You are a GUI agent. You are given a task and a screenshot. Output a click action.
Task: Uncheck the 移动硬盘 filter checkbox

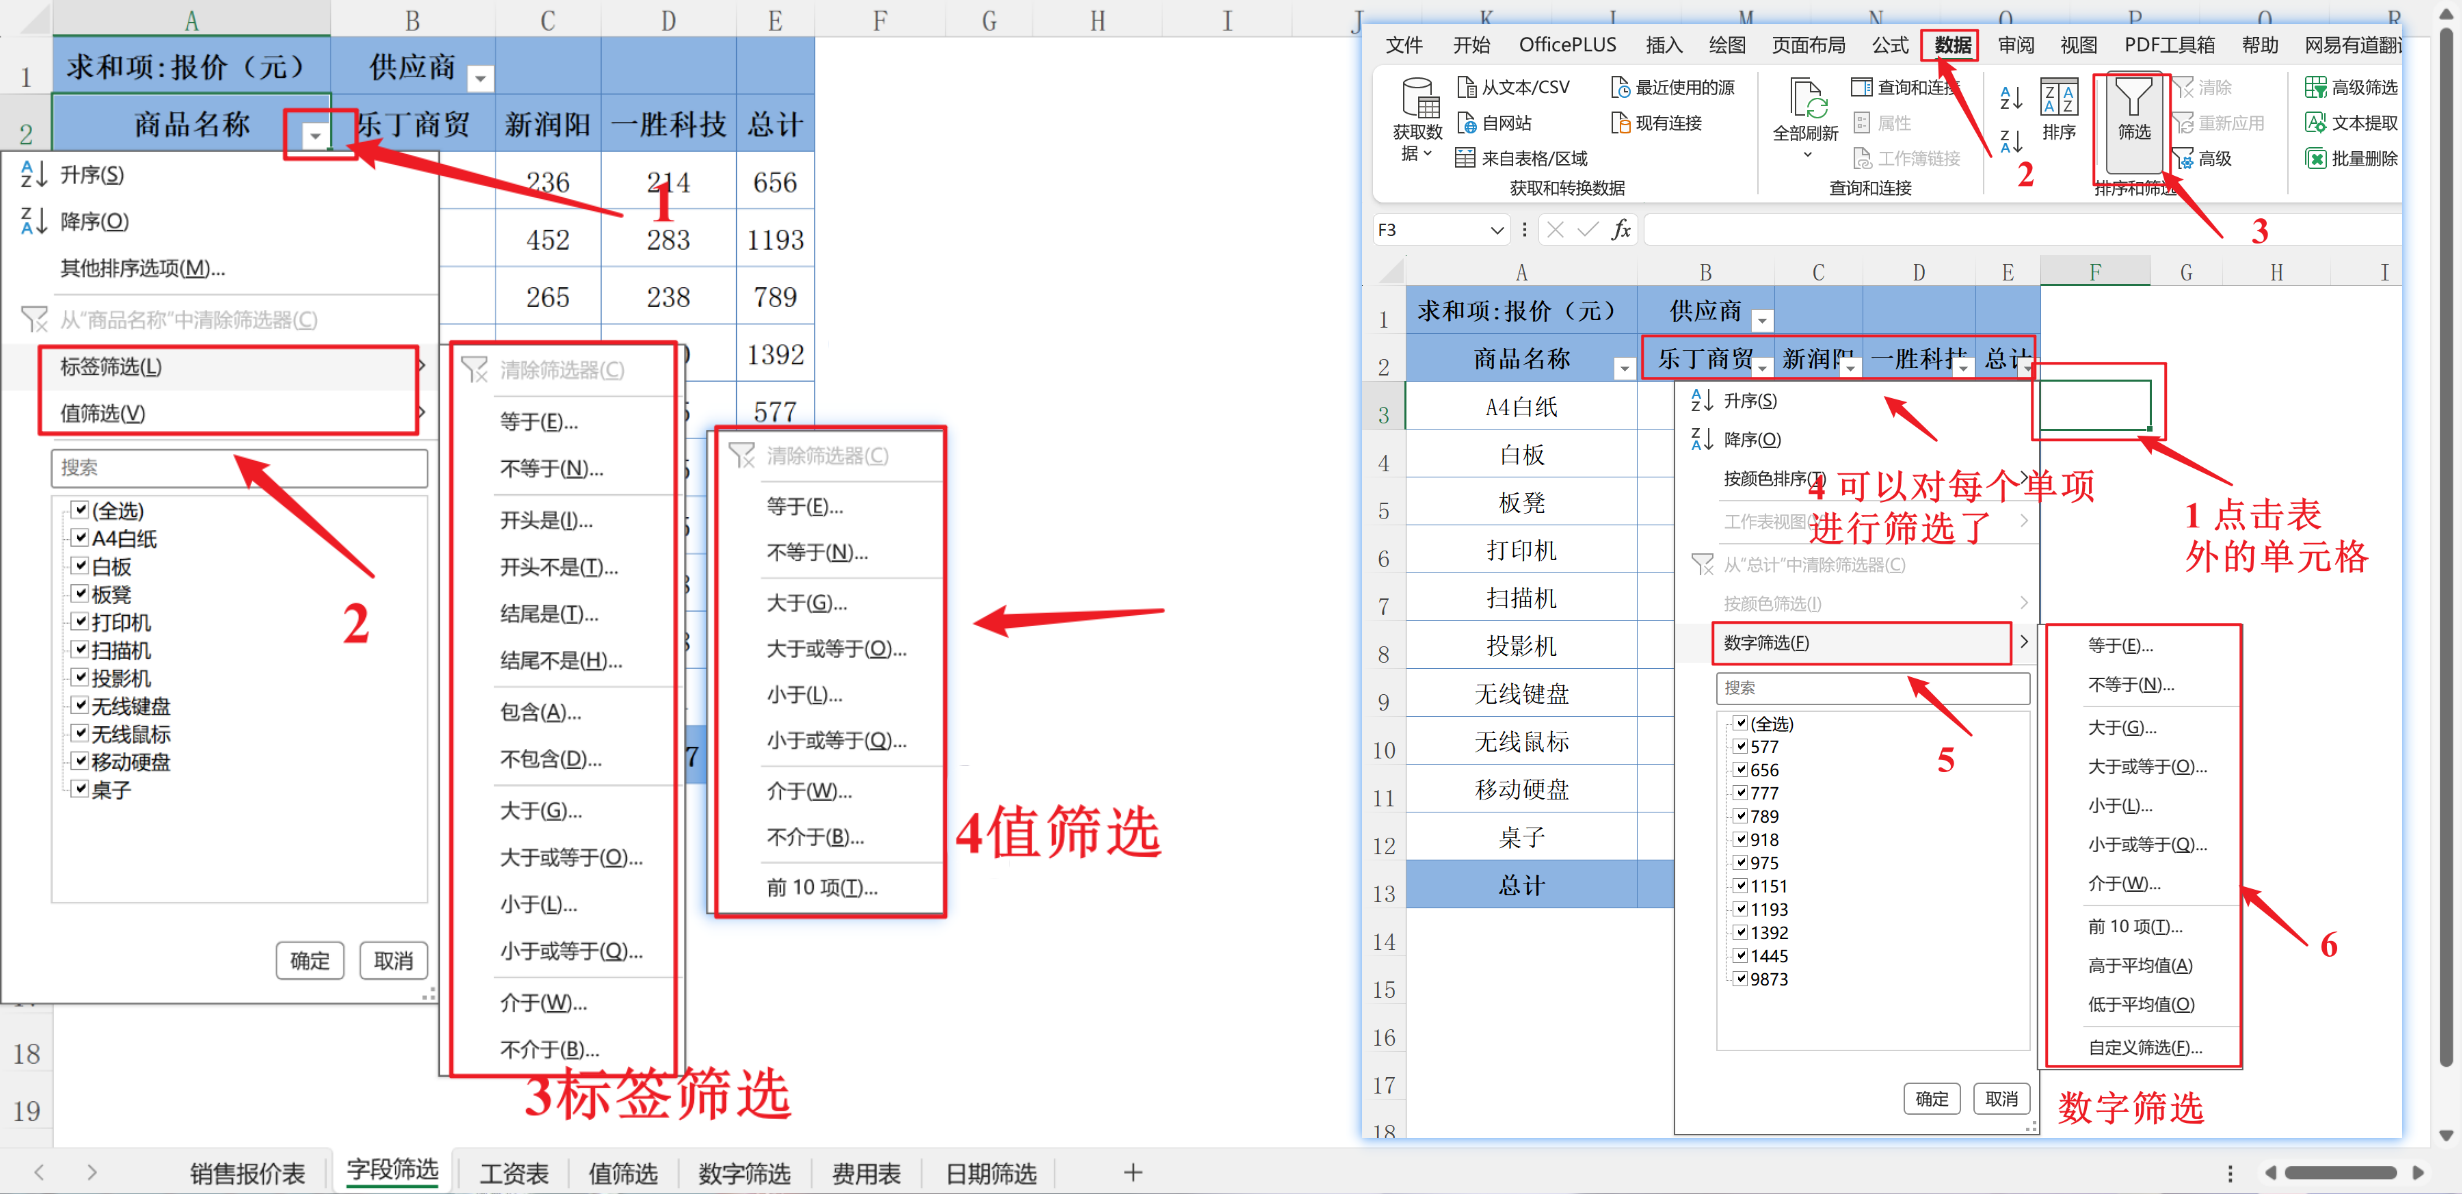[81, 761]
